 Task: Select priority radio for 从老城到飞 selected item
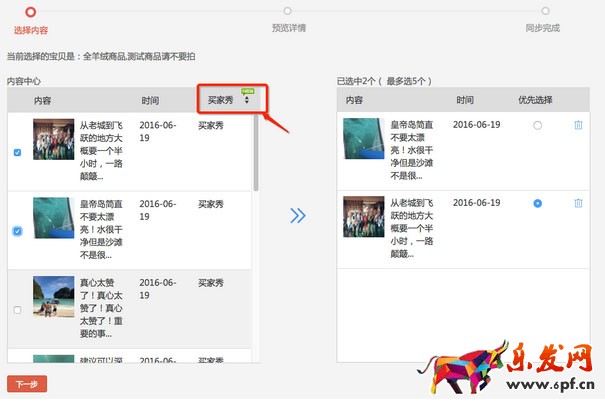pos(537,203)
